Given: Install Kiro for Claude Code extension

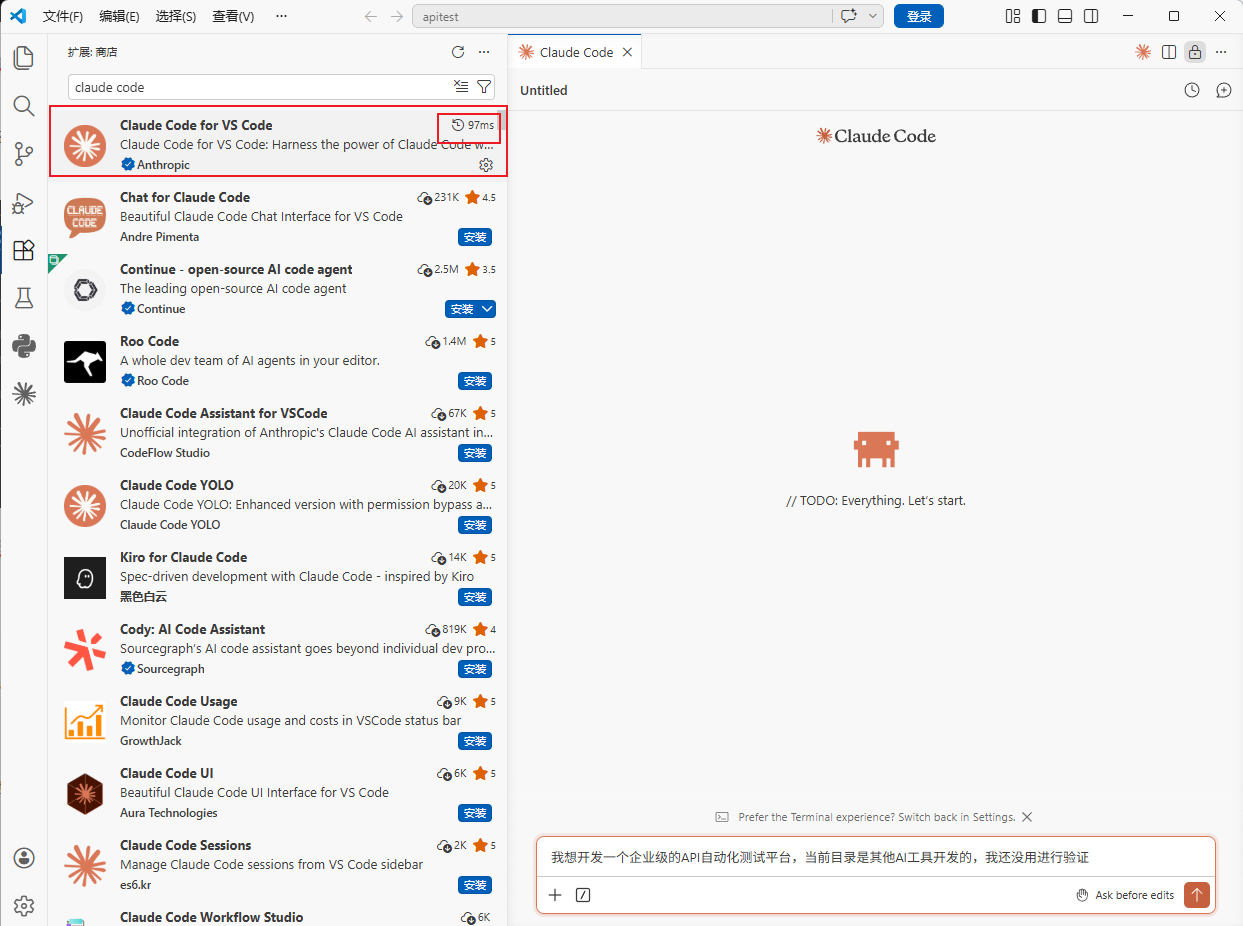Looking at the screenshot, I should (x=475, y=597).
